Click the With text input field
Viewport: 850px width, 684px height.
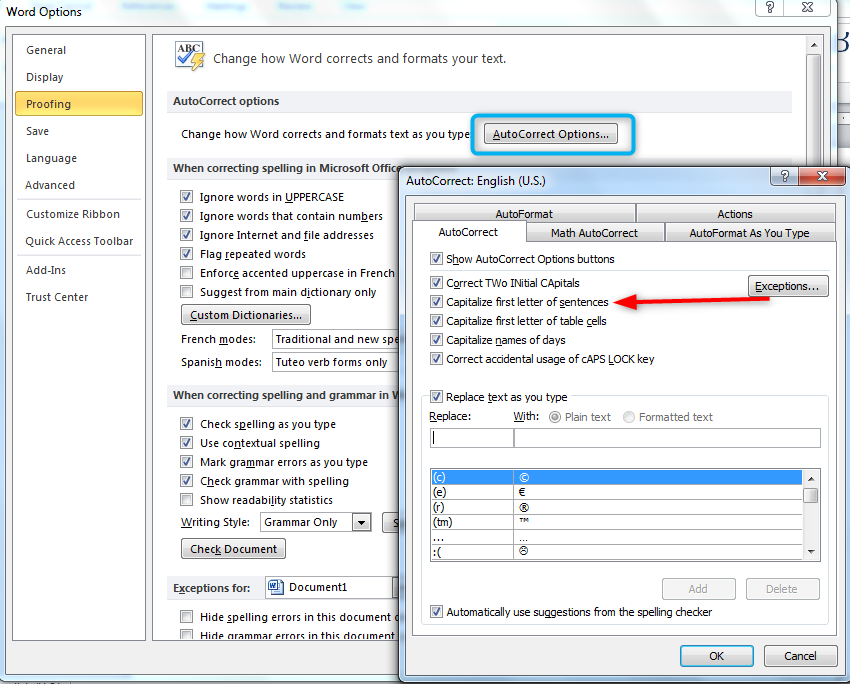667,438
